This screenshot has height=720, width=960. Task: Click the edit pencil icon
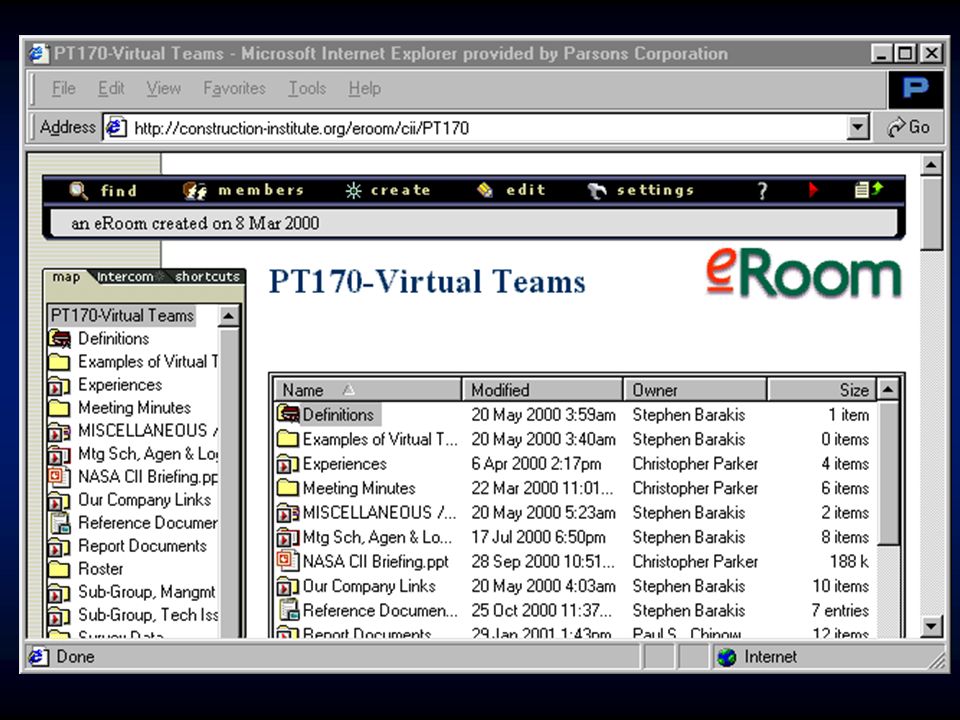pyautogui.click(x=485, y=190)
